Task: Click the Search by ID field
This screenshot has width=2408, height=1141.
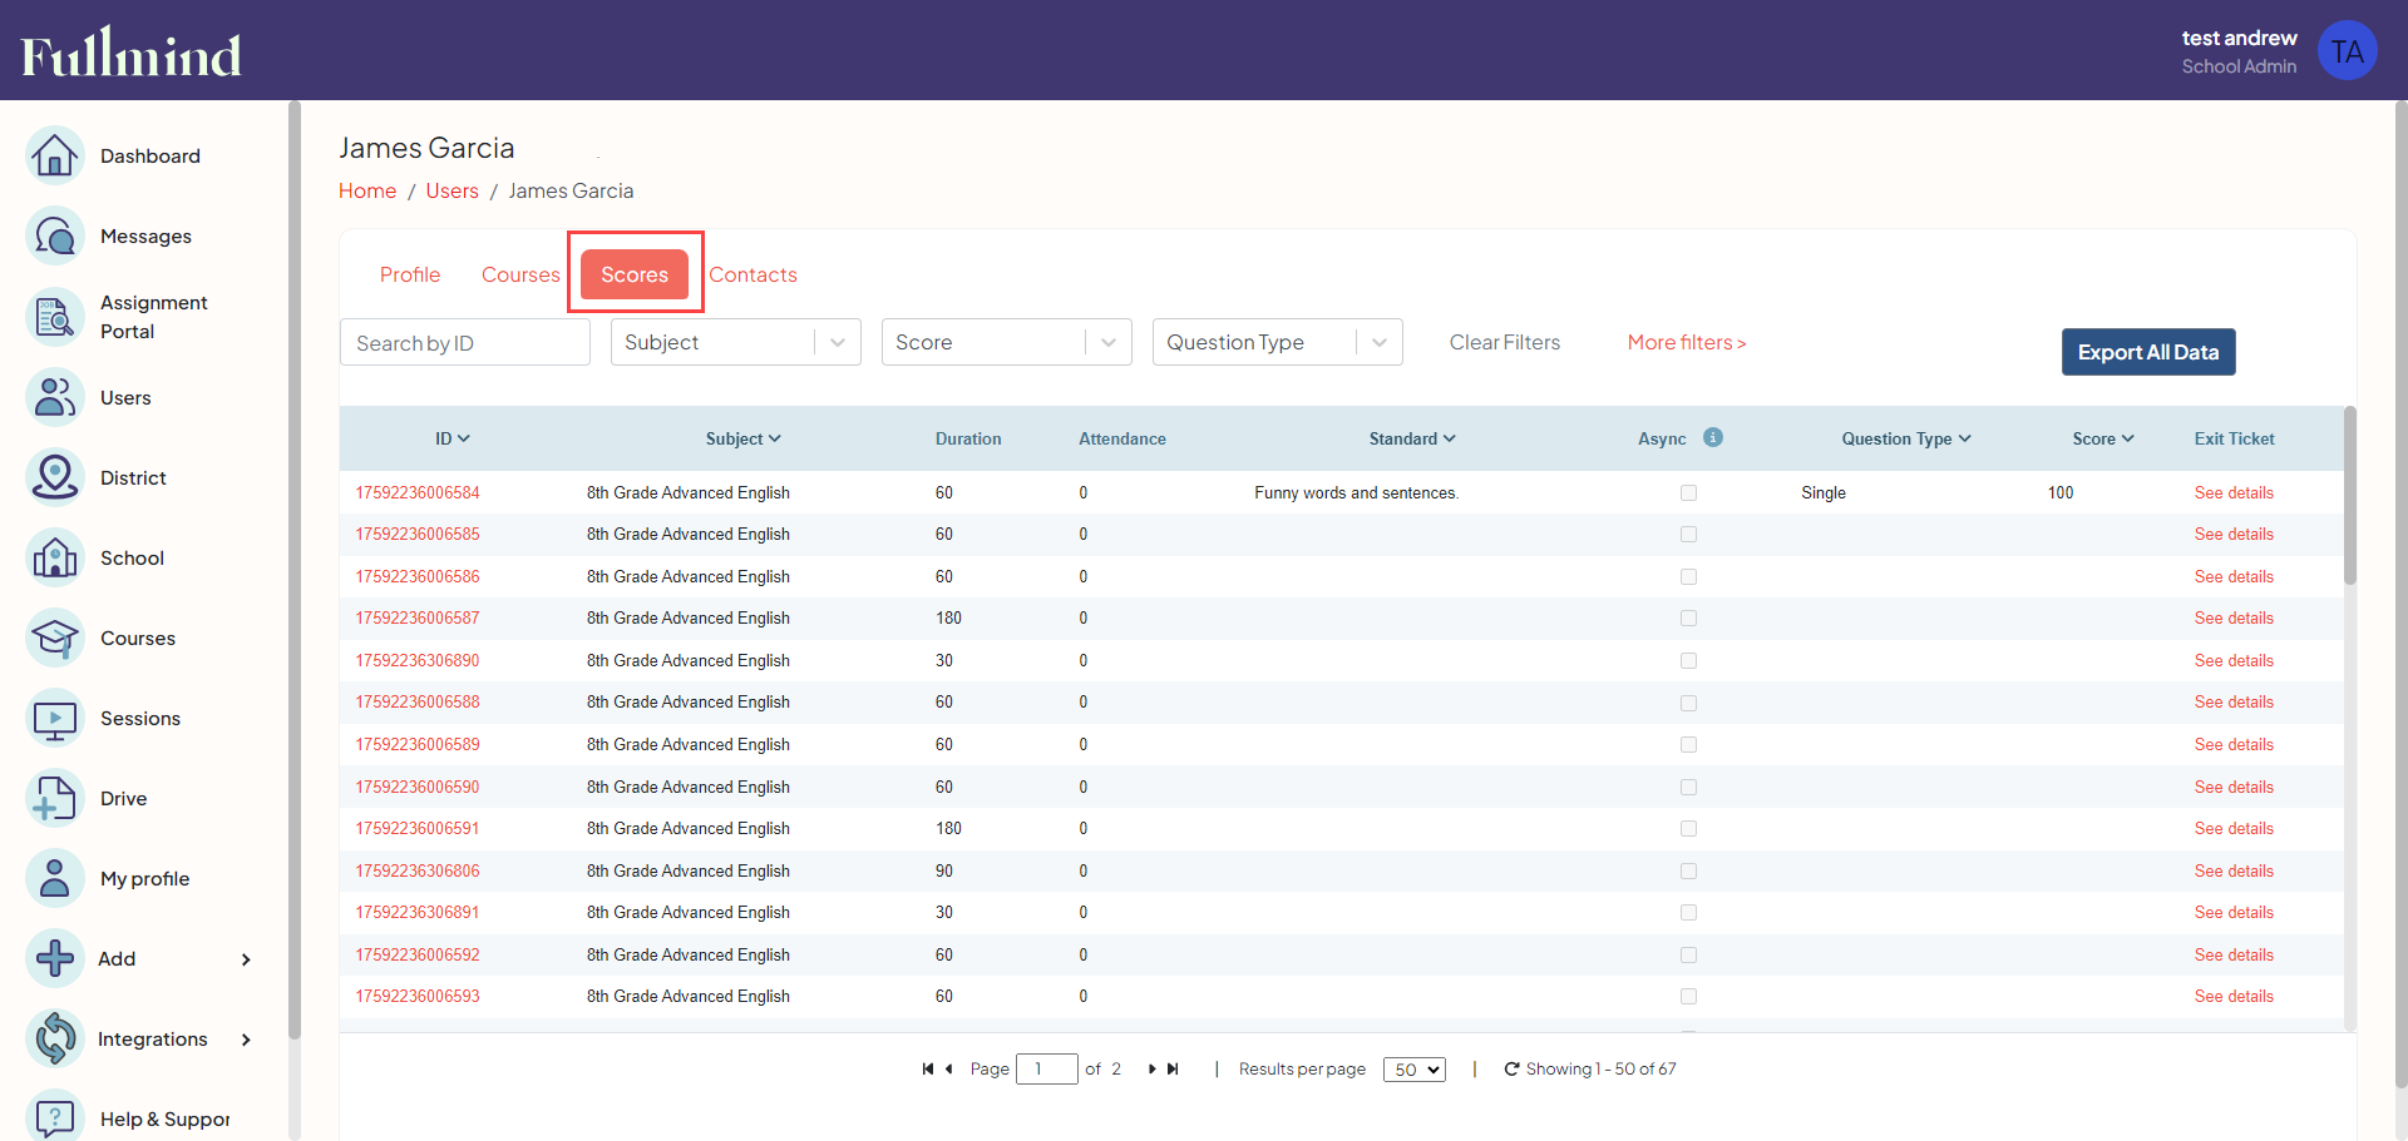Action: 464,342
